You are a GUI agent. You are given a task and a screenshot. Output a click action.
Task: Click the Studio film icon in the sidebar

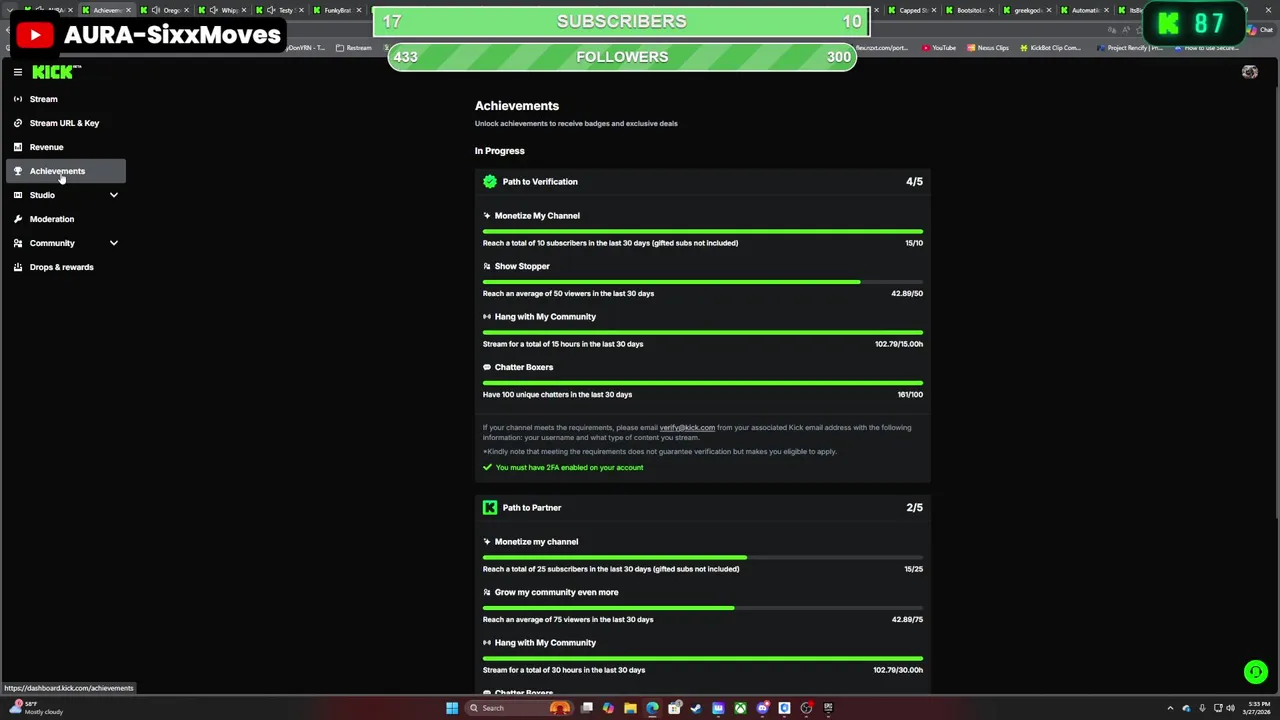tap(18, 195)
